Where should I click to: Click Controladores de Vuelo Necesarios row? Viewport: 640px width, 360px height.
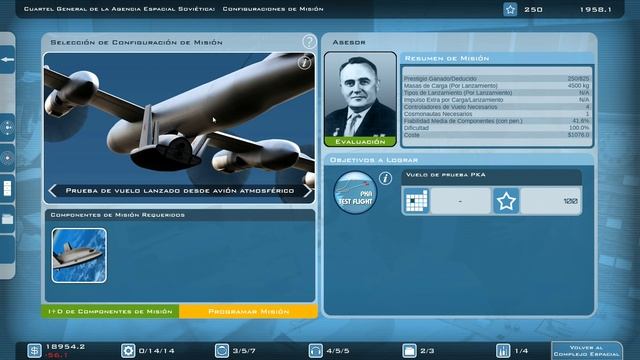tap(497, 107)
